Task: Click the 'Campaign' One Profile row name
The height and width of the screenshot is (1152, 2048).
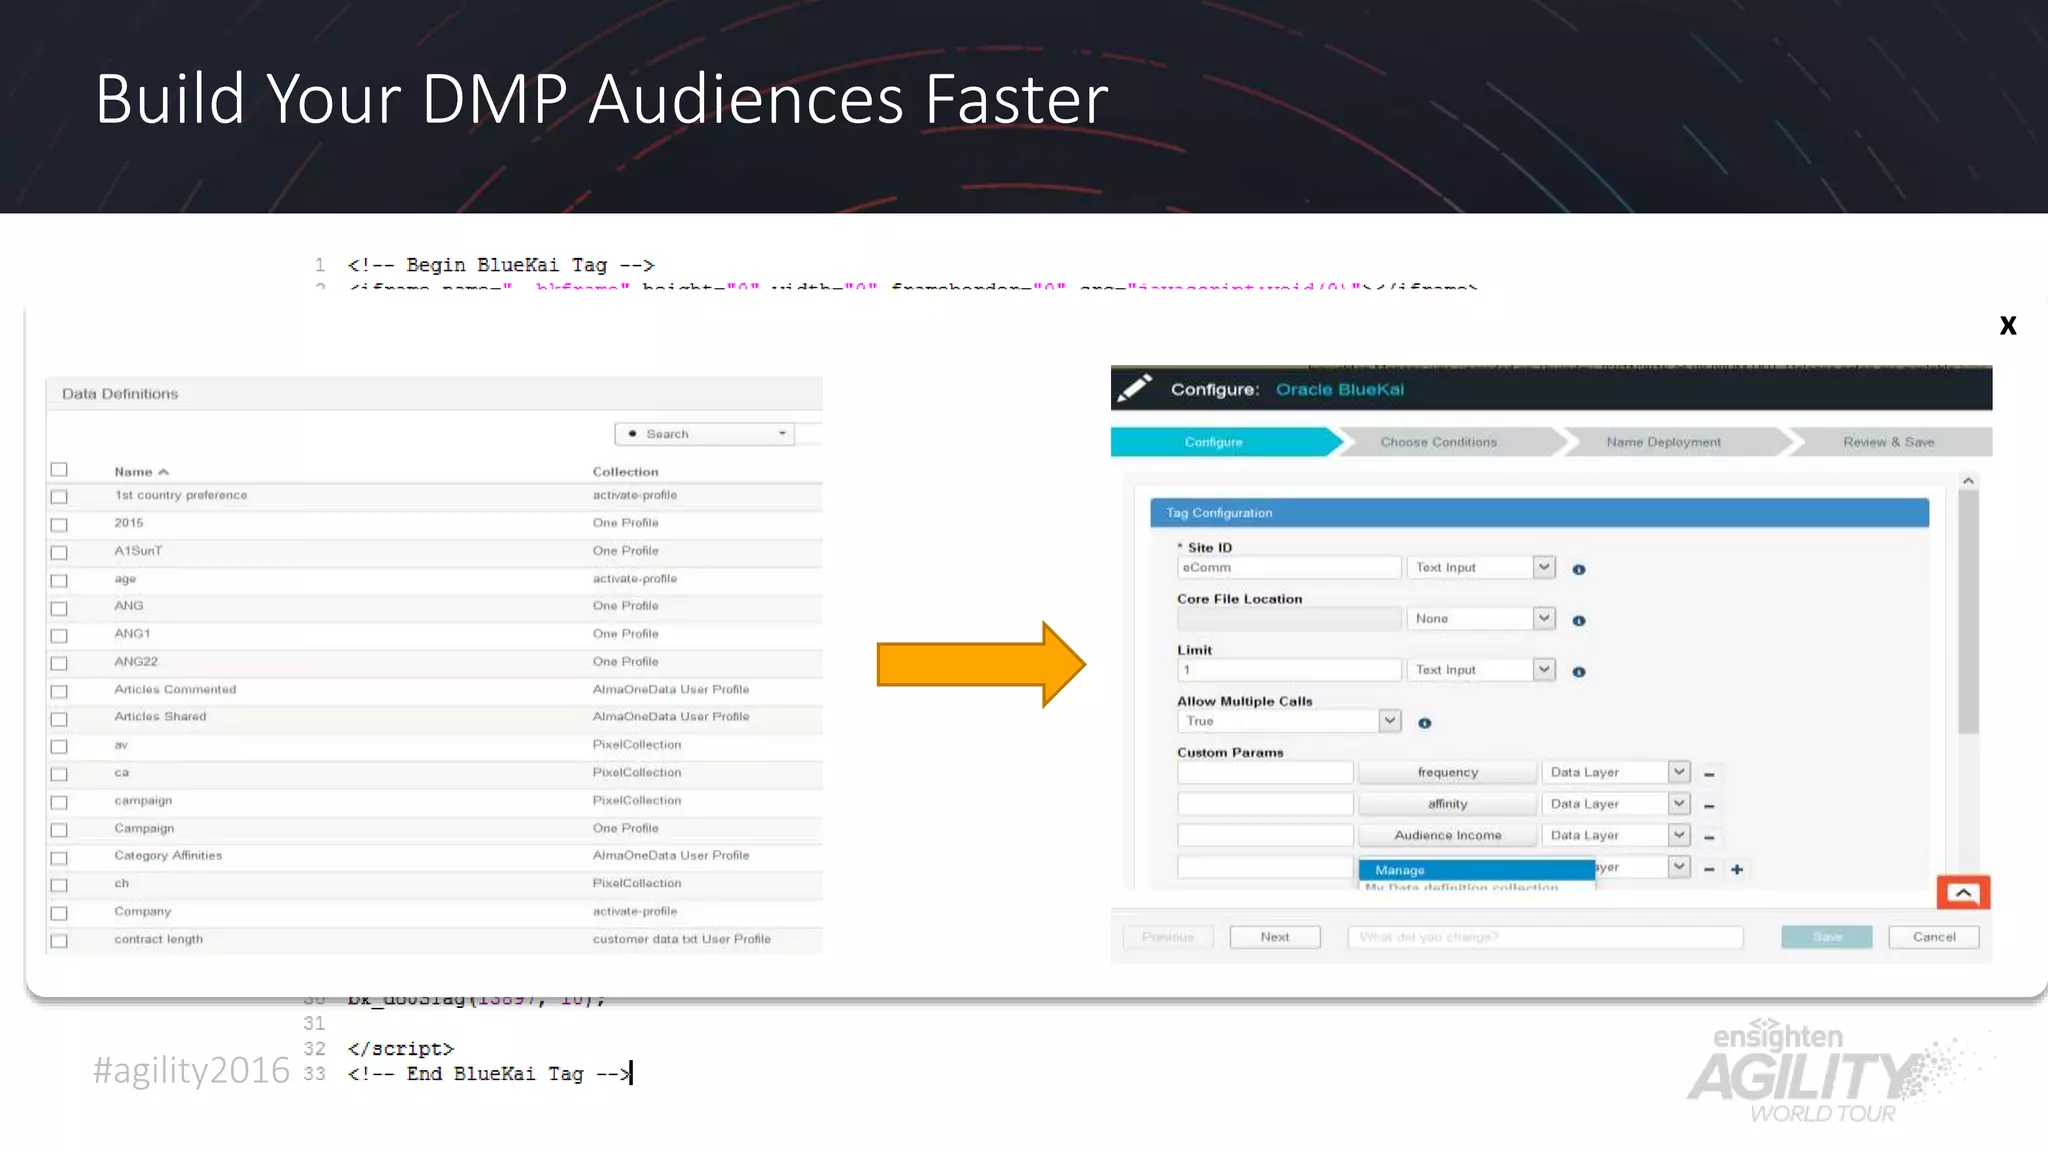Action: pyautogui.click(x=144, y=828)
